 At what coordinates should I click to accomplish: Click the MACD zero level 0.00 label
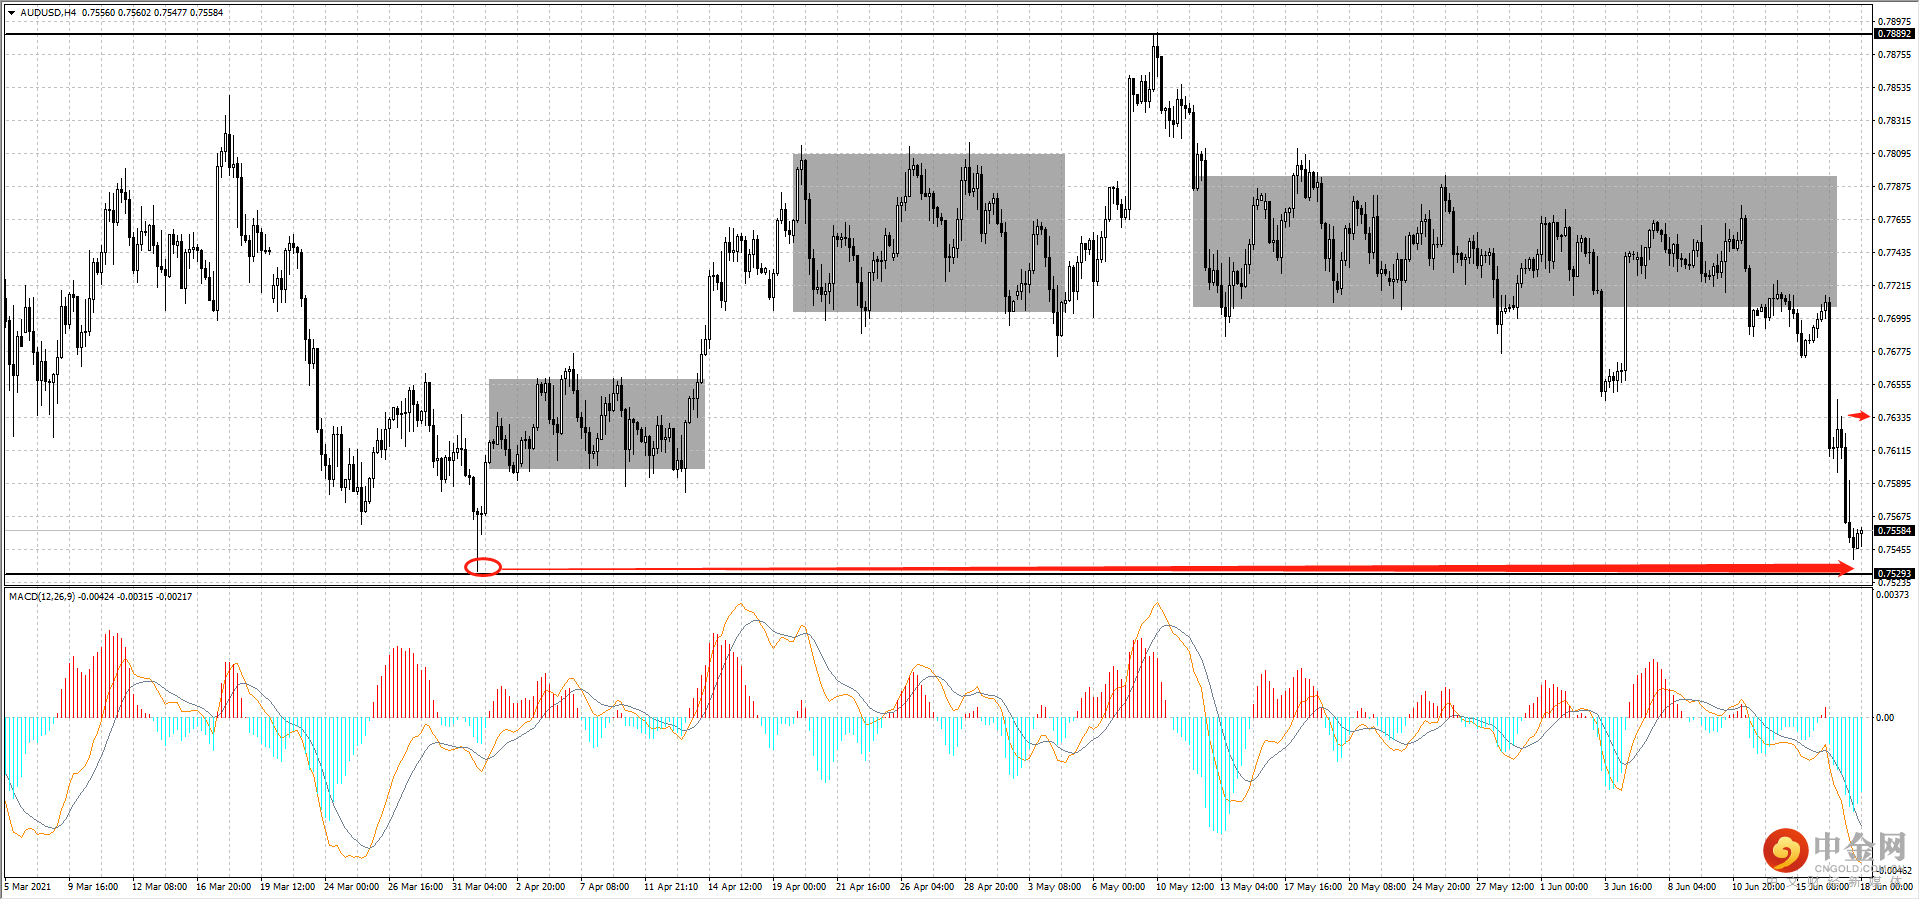[1884, 717]
